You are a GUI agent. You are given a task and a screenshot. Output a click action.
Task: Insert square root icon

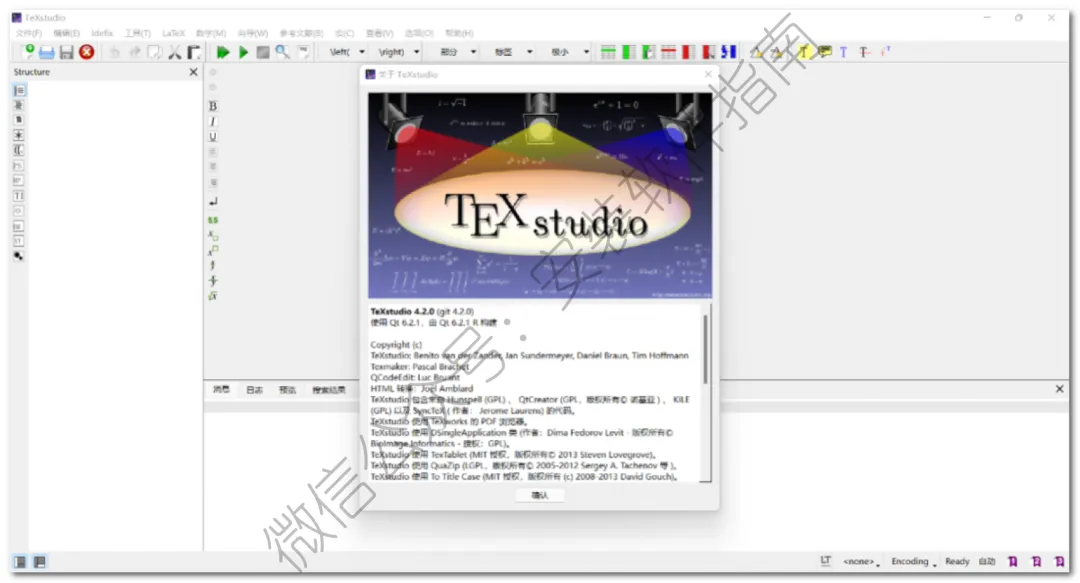tap(213, 296)
